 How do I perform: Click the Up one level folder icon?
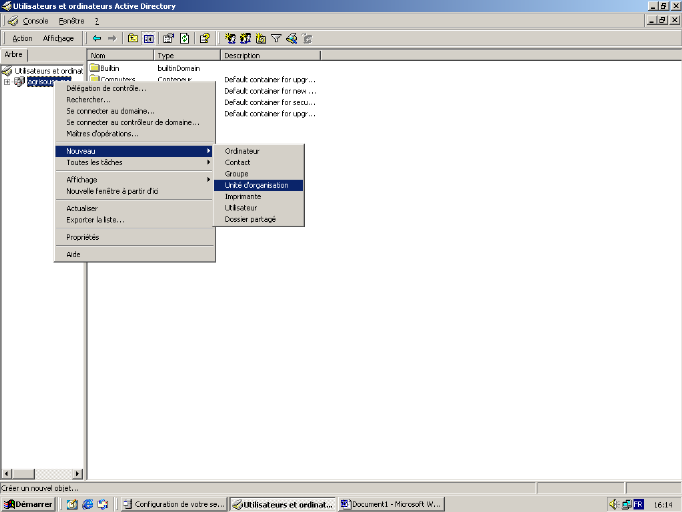click(x=131, y=38)
